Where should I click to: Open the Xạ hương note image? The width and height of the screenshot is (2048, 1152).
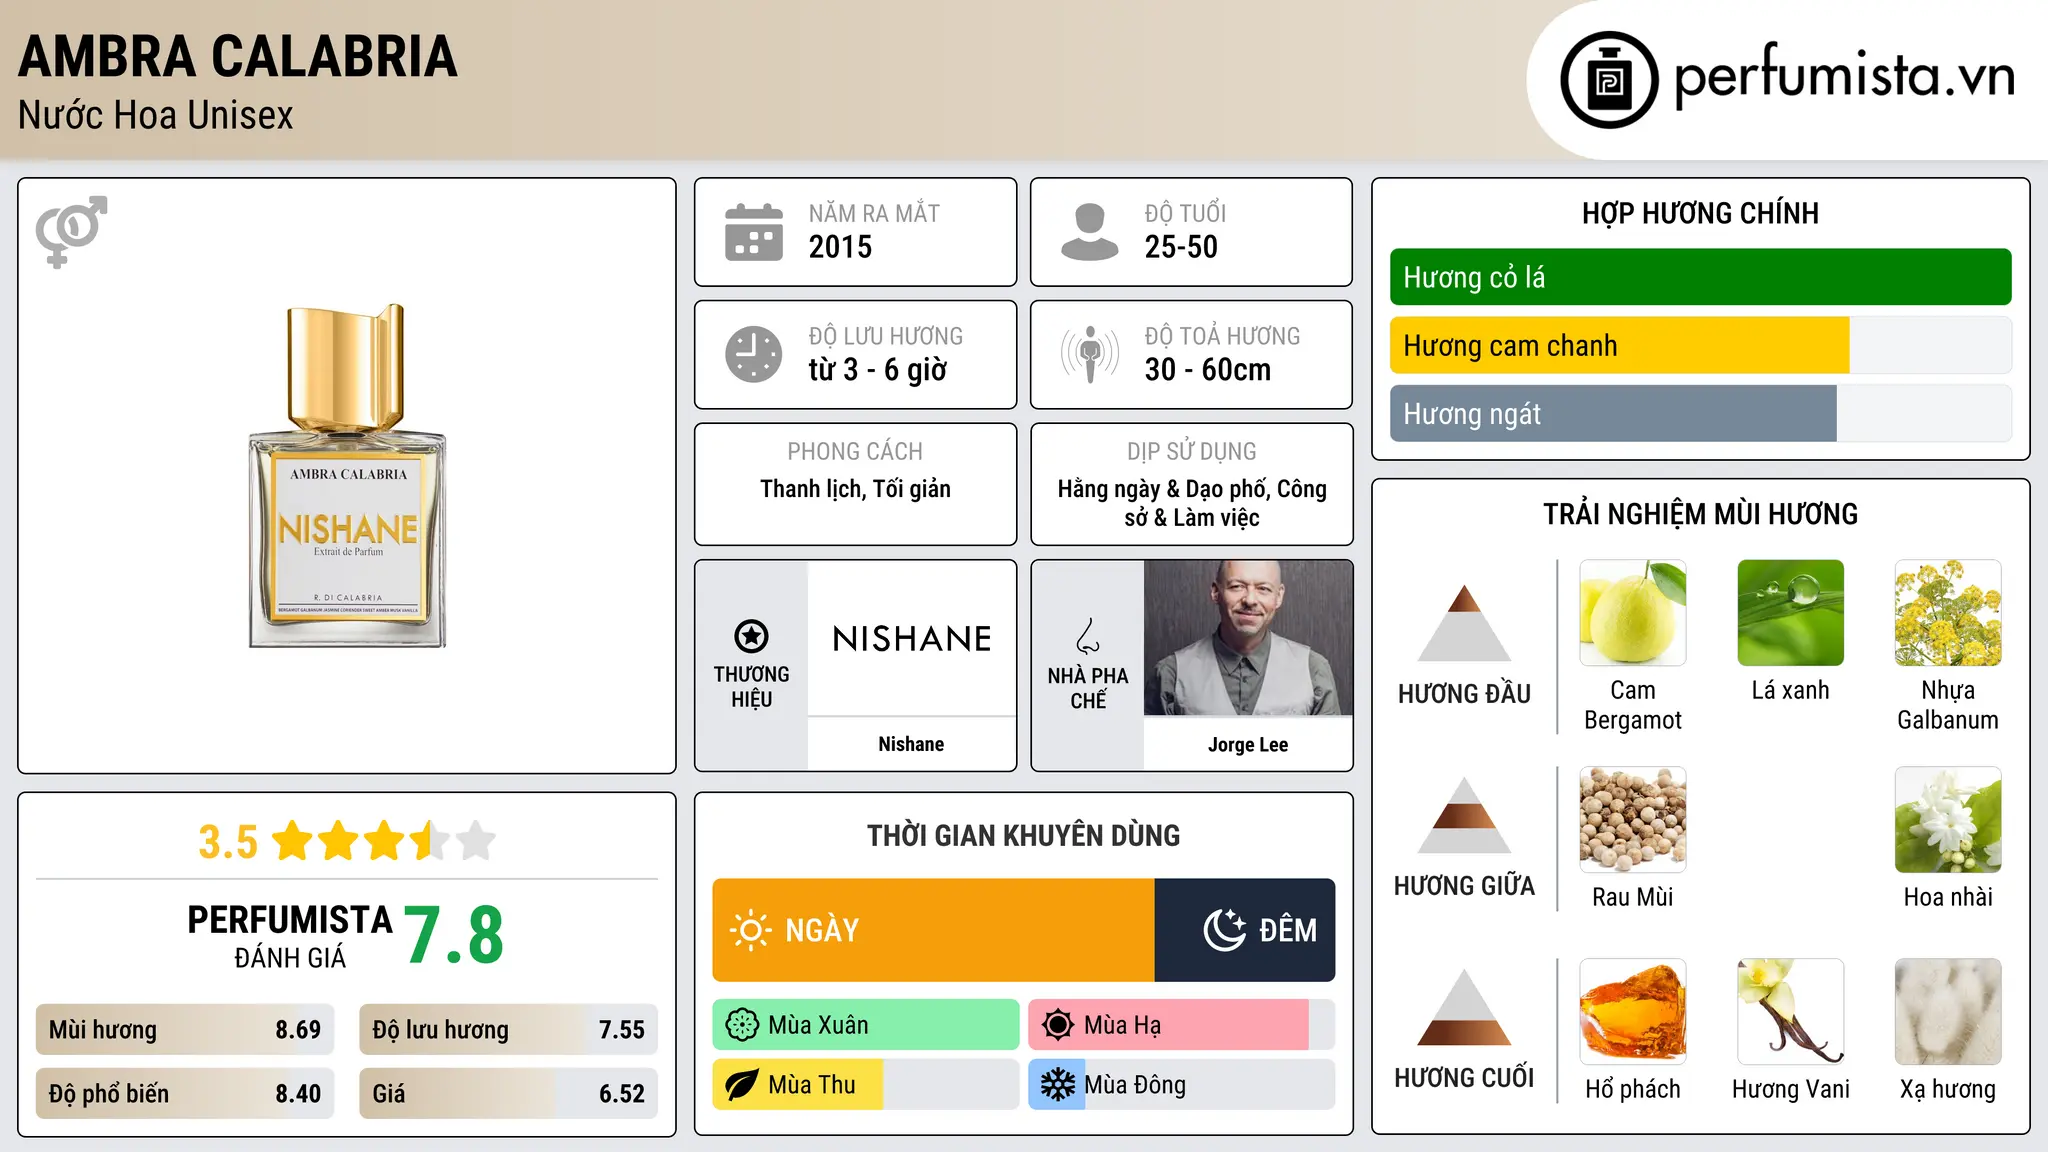tap(1948, 1012)
